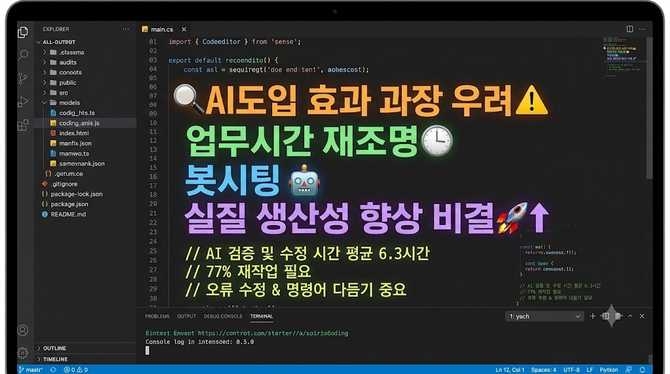Click the UTF-8 encoding selector
The image size is (670, 374).
(x=571, y=370)
